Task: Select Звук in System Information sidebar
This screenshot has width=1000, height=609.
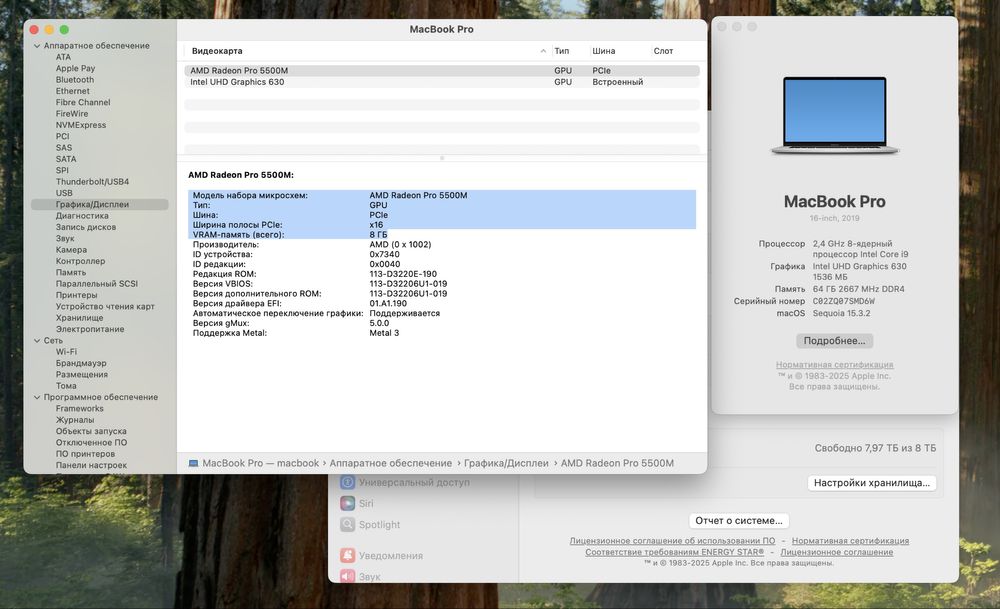Action: click(x=65, y=238)
